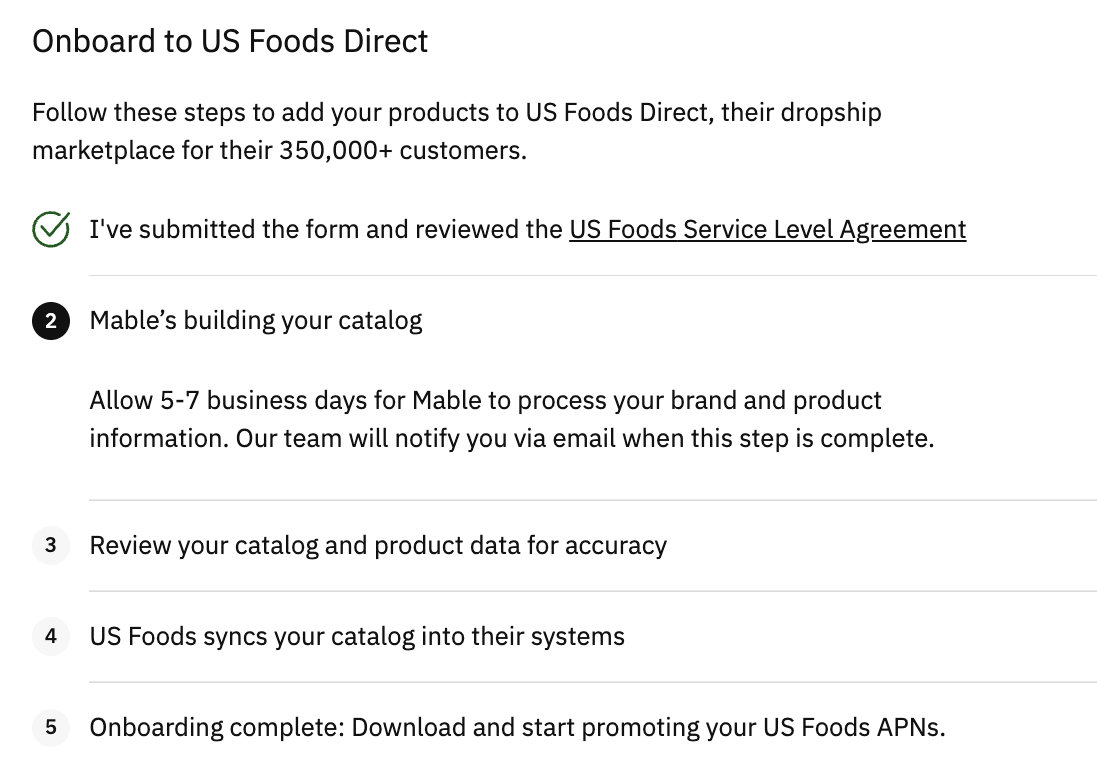This screenshot has width=1097, height=777.
Task: Collapse the "Mable's building your catalog" step
Action: coord(256,321)
